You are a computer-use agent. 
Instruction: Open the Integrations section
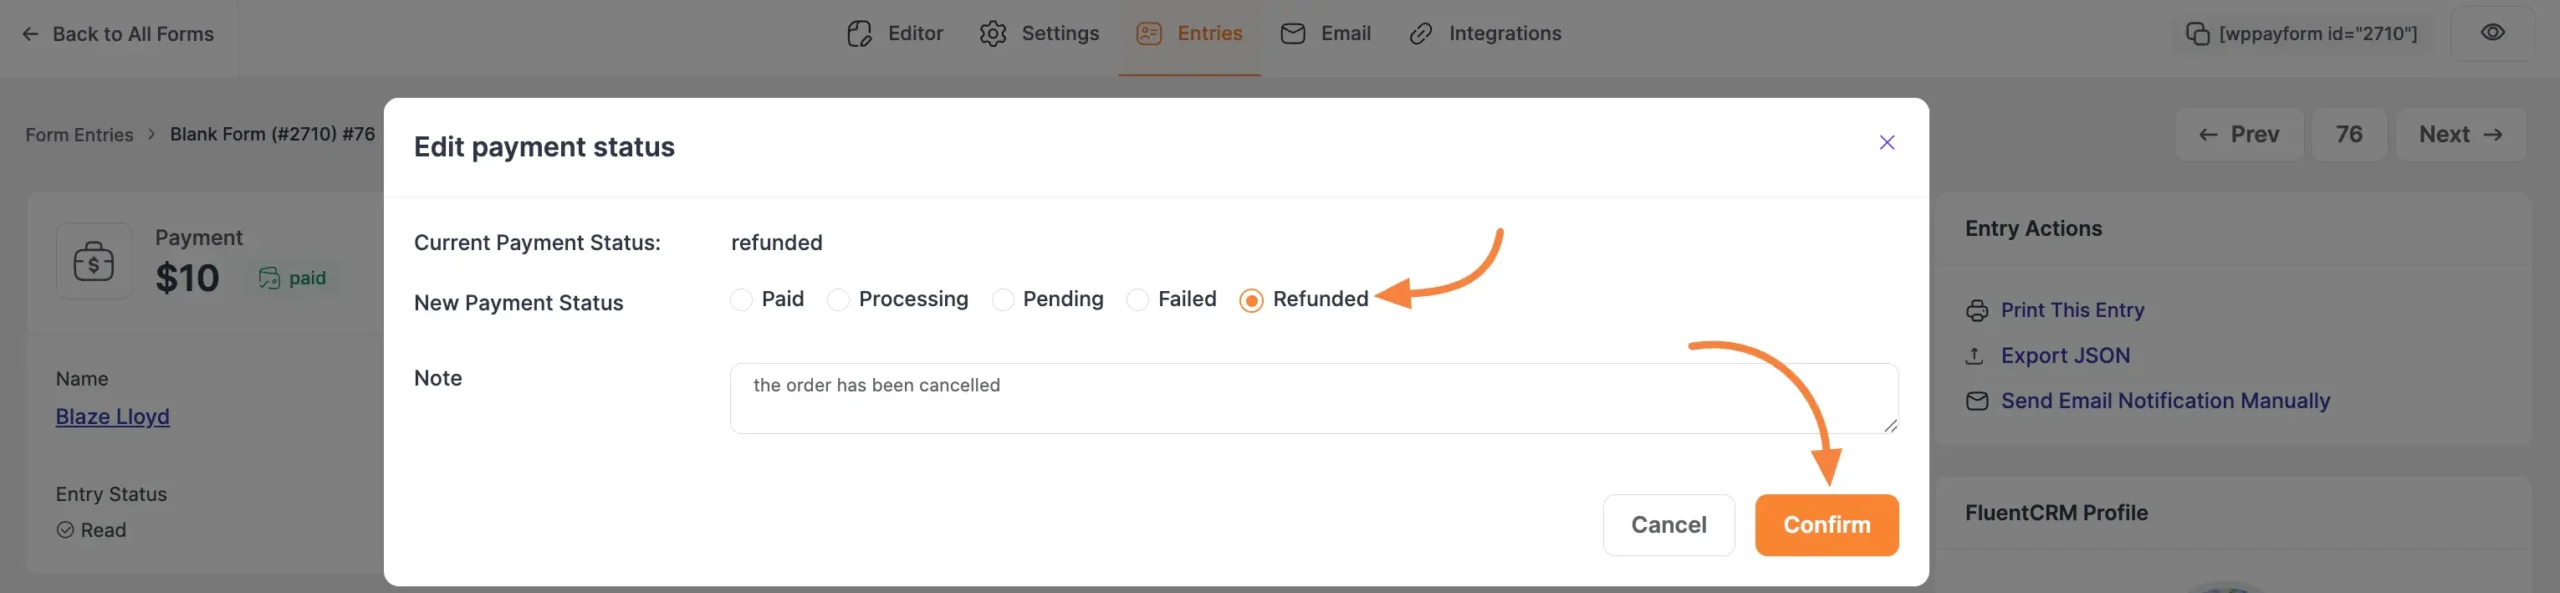(1505, 33)
